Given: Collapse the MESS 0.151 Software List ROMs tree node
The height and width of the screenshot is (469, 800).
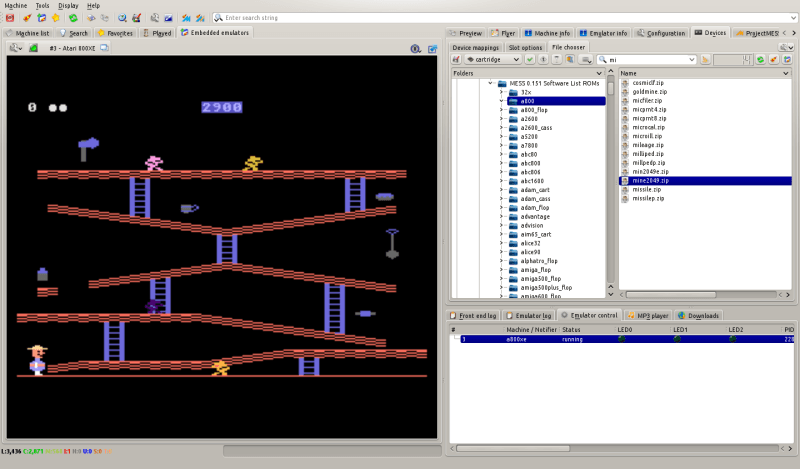Looking at the screenshot, I should [x=490, y=83].
